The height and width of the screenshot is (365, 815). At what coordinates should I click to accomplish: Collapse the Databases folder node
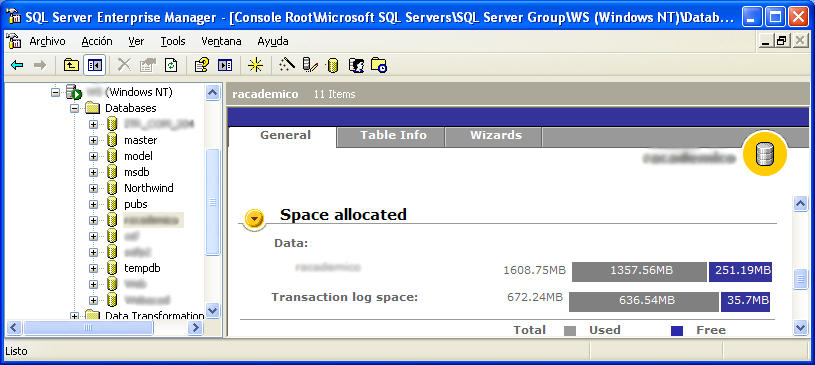pos(74,108)
